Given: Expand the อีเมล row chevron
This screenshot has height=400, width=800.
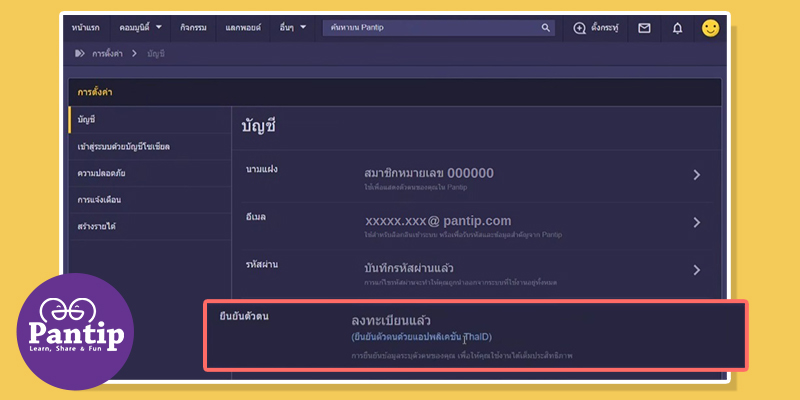Looking at the screenshot, I should pos(696,222).
